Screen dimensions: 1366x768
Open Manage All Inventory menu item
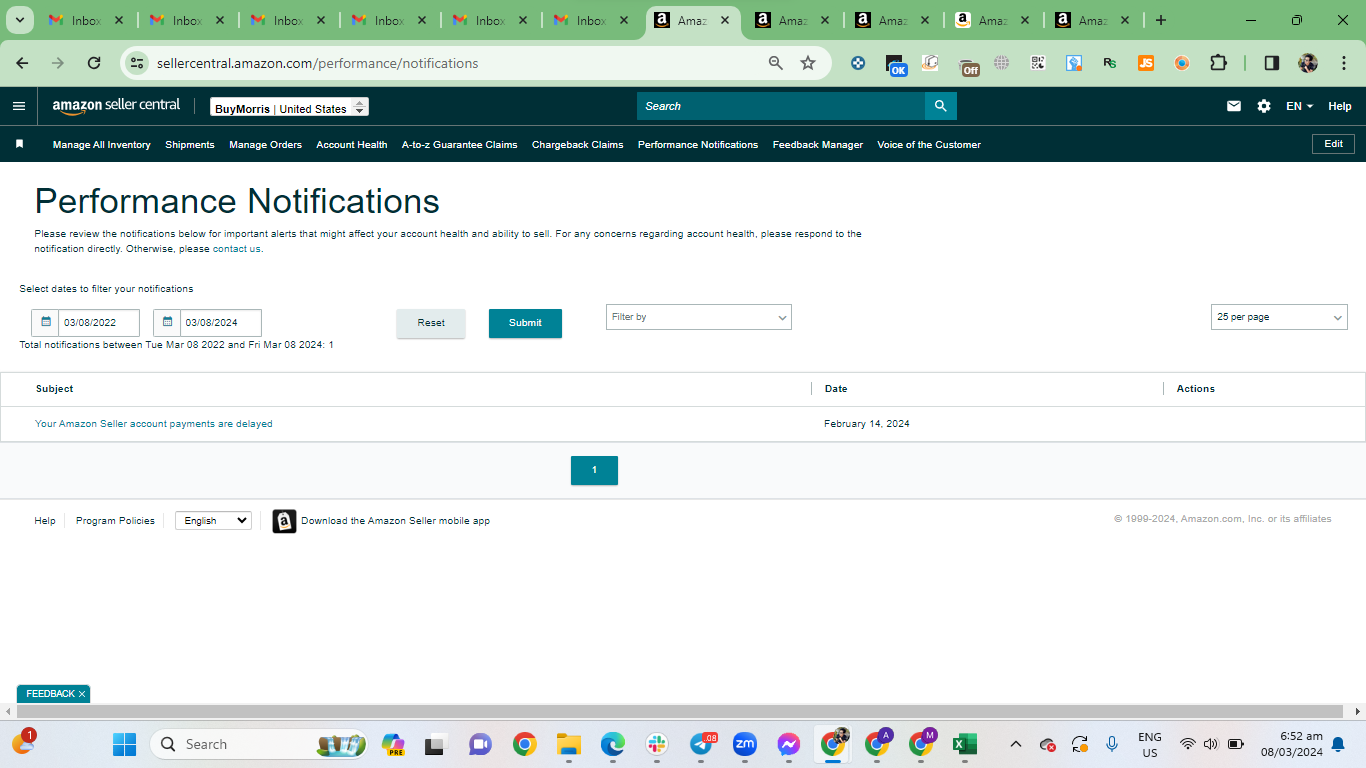tap(102, 145)
